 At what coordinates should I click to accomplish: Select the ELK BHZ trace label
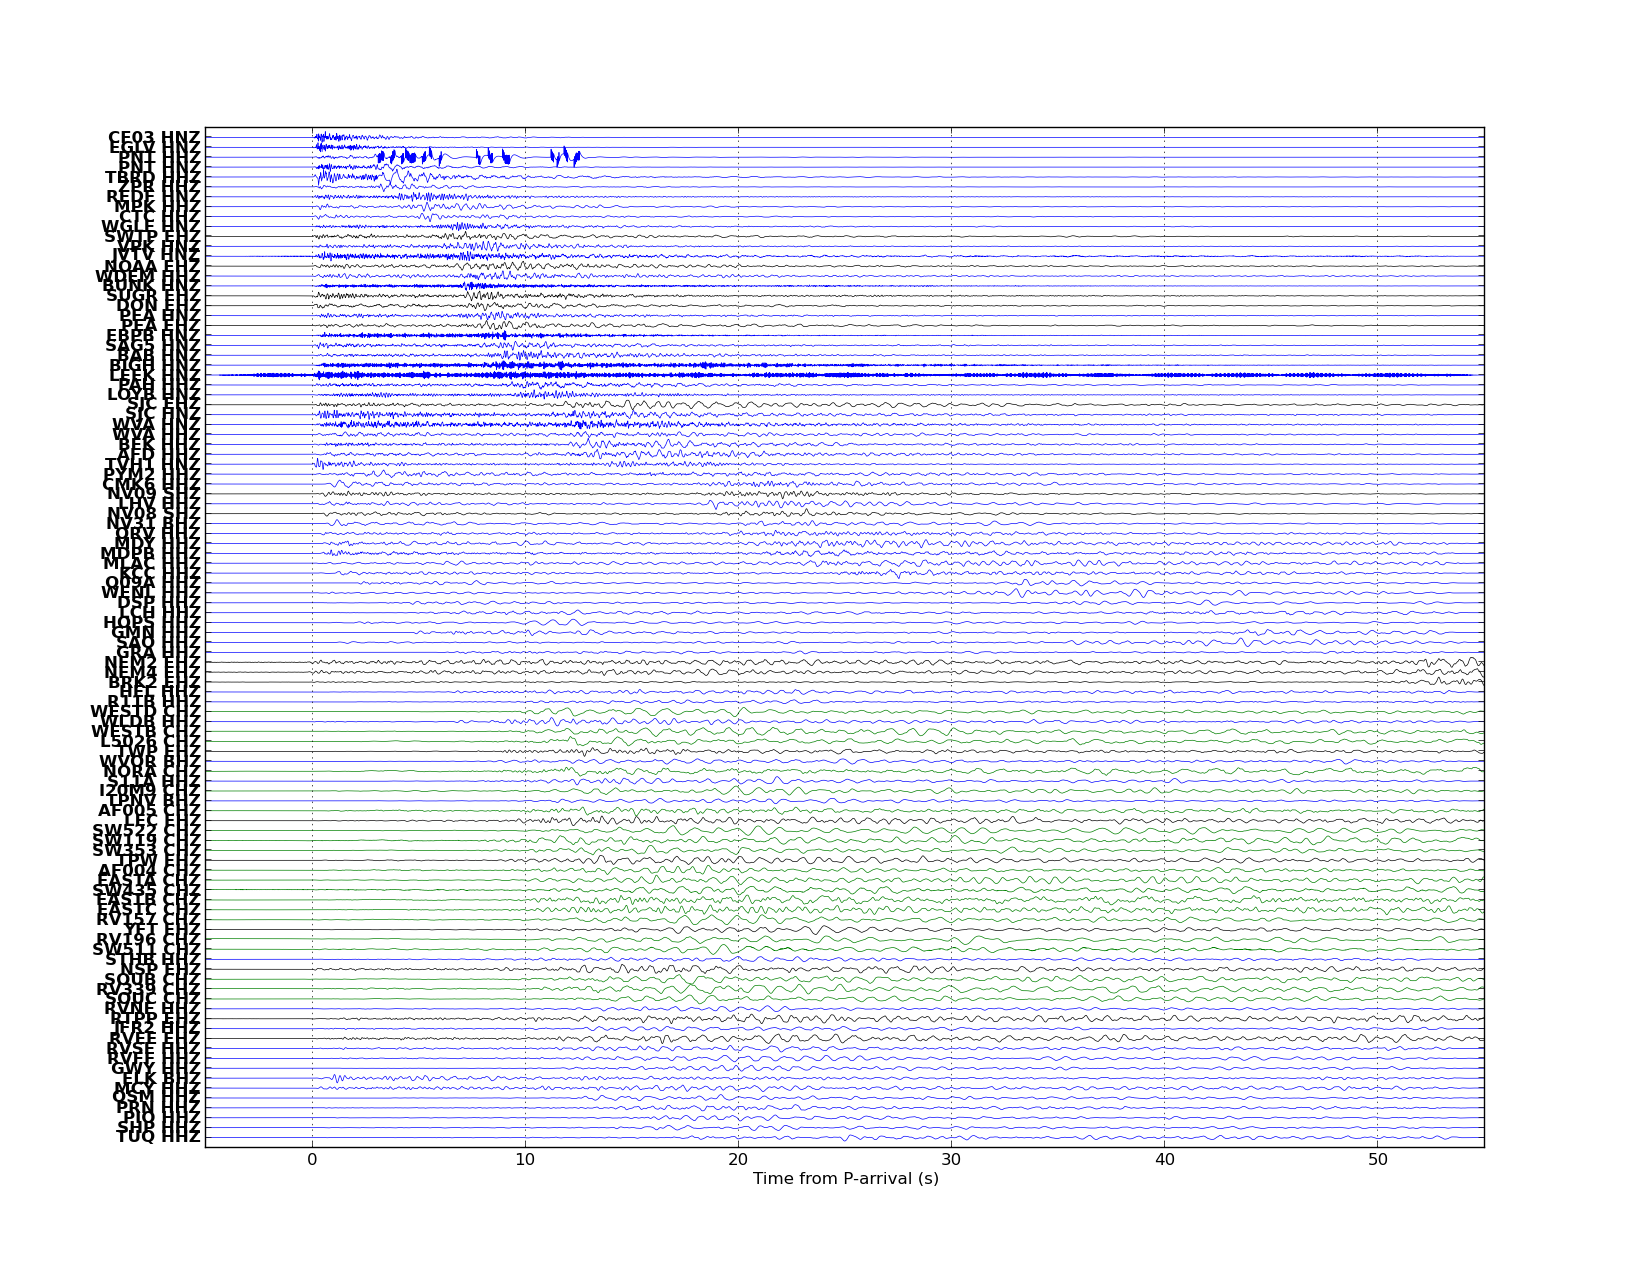pyautogui.click(x=161, y=1078)
